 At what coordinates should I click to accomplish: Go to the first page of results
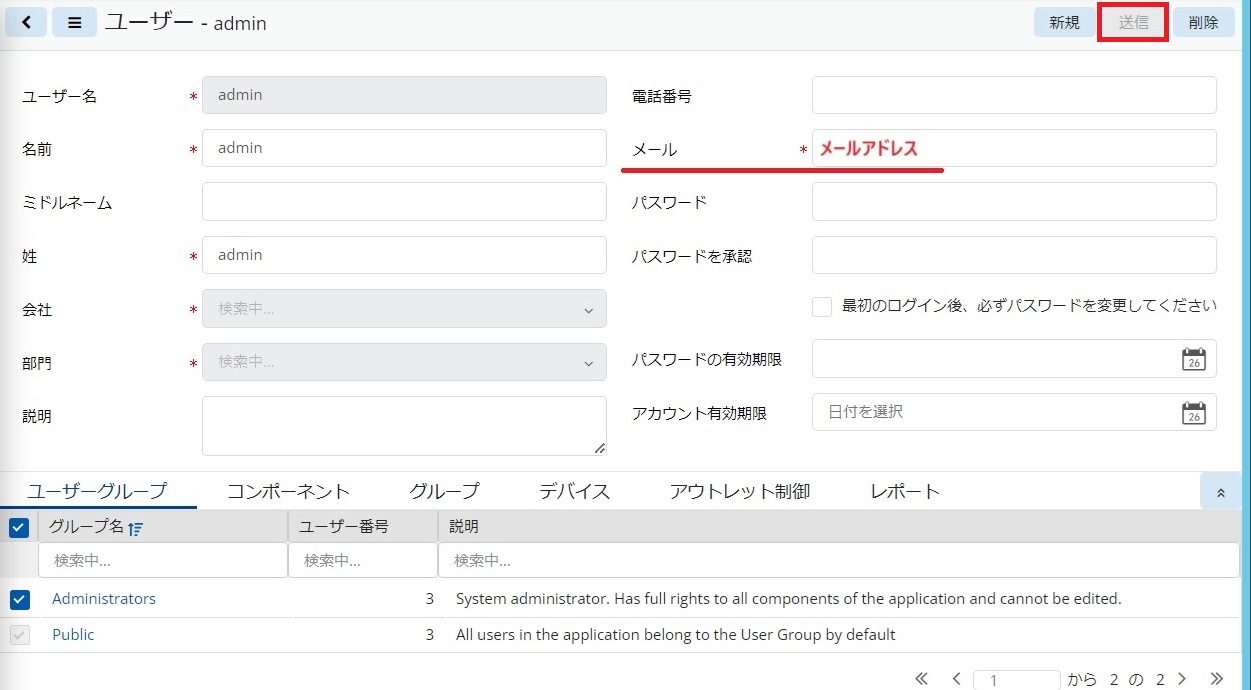pos(922,679)
